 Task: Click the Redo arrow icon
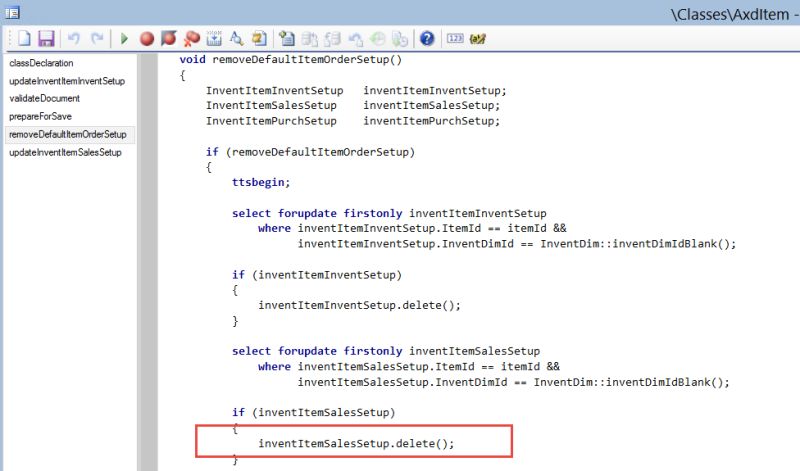pyautogui.click(x=97, y=38)
